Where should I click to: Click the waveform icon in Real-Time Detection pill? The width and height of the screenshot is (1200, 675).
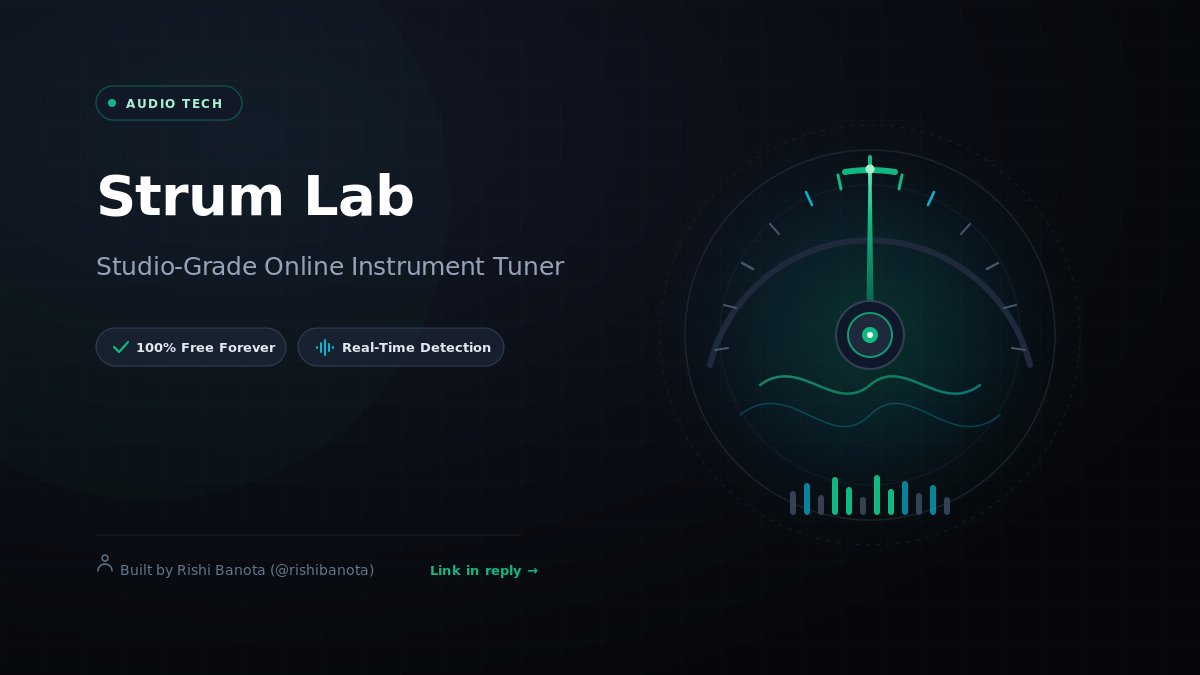pyautogui.click(x=325, y=347)
